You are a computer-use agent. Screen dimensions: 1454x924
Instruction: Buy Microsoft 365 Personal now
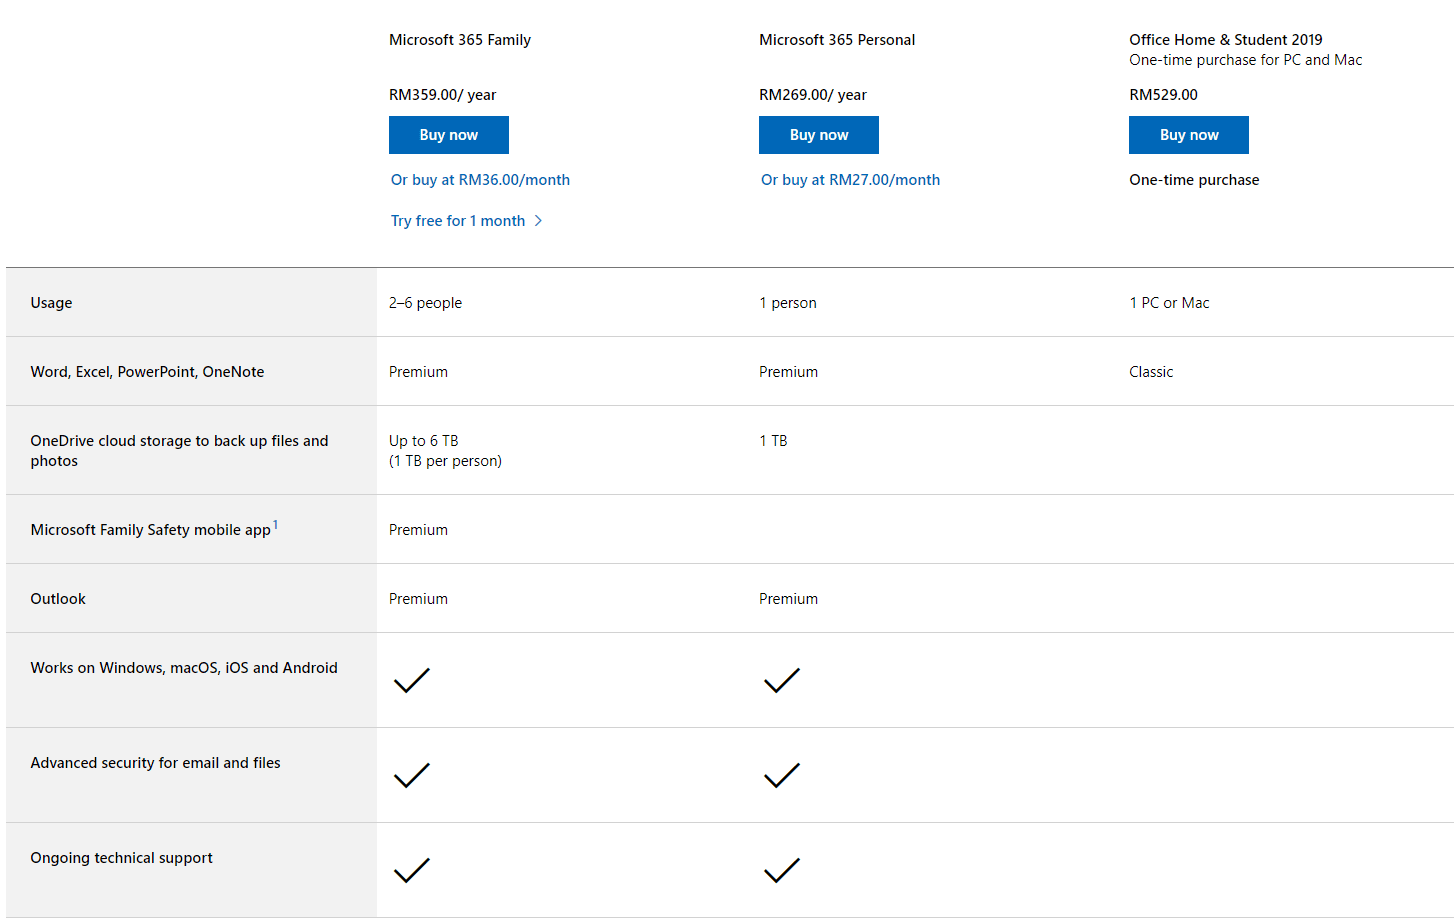pos(818,135)
